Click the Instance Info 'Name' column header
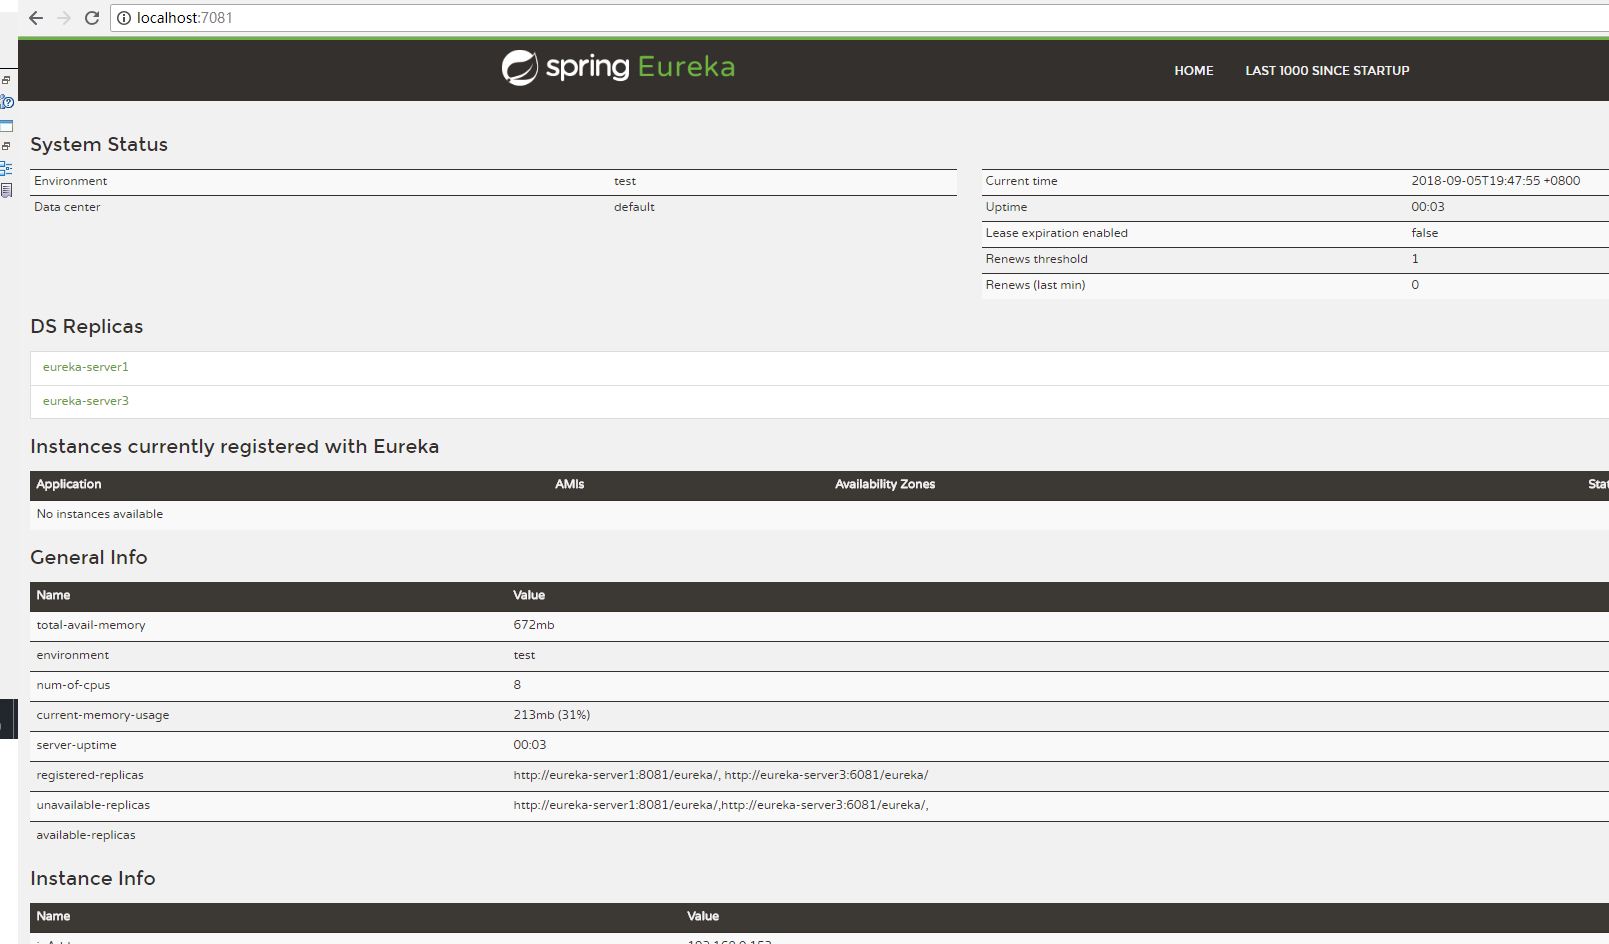Screen dimensions: 1609x944 pos(53,916)
